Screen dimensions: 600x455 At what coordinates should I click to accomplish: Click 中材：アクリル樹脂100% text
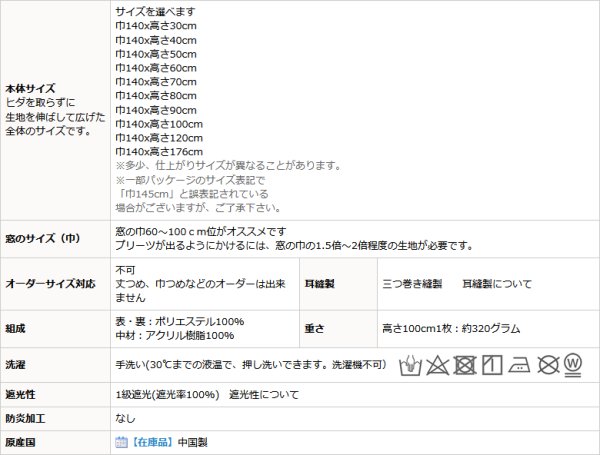point(174,336)
